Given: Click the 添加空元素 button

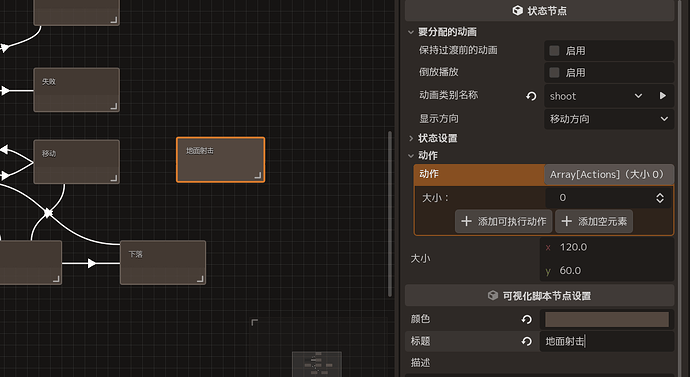Looking at the screenshot, I should point(594,221).
